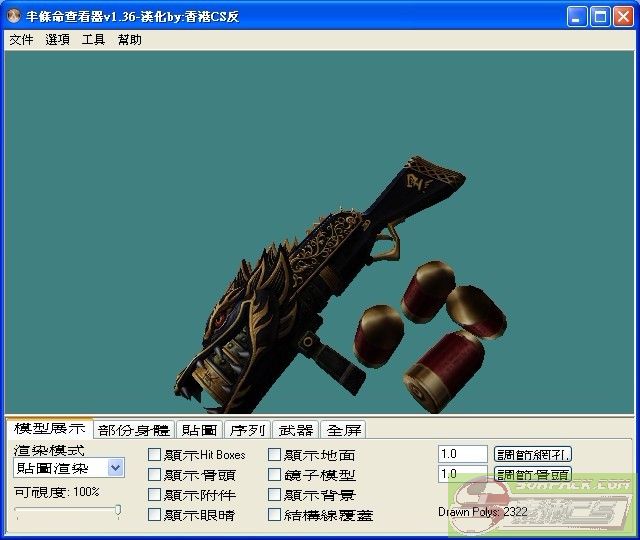640x540 pixels.
Task: Open the 幫助 menu
Action: (x=129, y=40)
